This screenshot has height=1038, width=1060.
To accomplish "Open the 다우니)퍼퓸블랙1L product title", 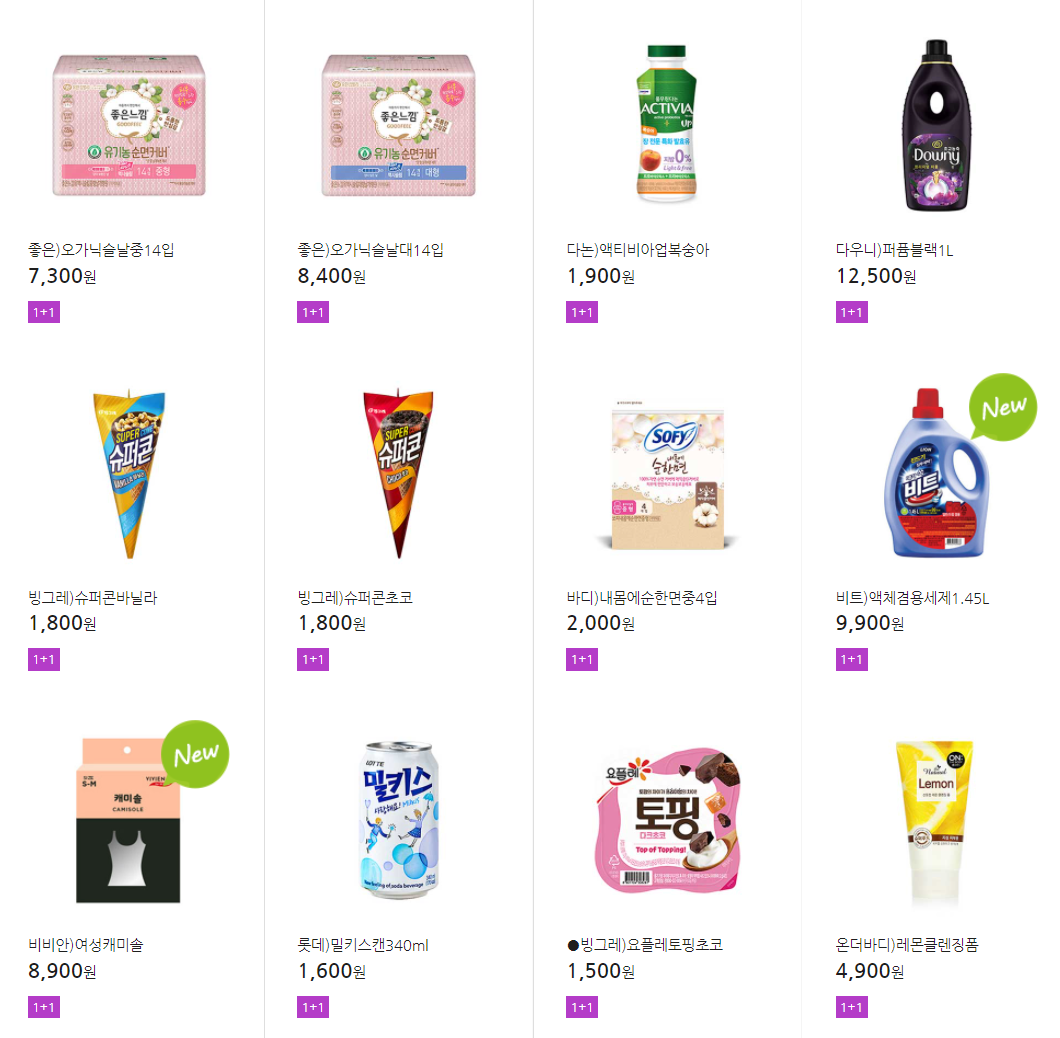I will coord(894,250).
